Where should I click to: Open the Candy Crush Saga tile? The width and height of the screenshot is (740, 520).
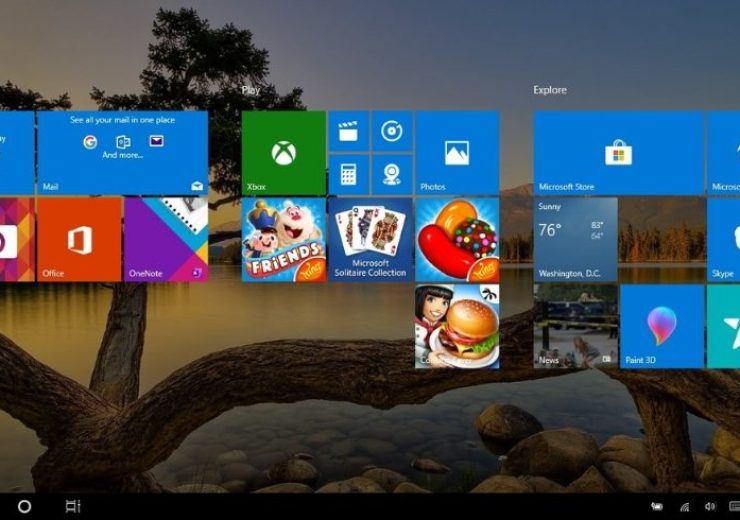(x=457, y=239)
